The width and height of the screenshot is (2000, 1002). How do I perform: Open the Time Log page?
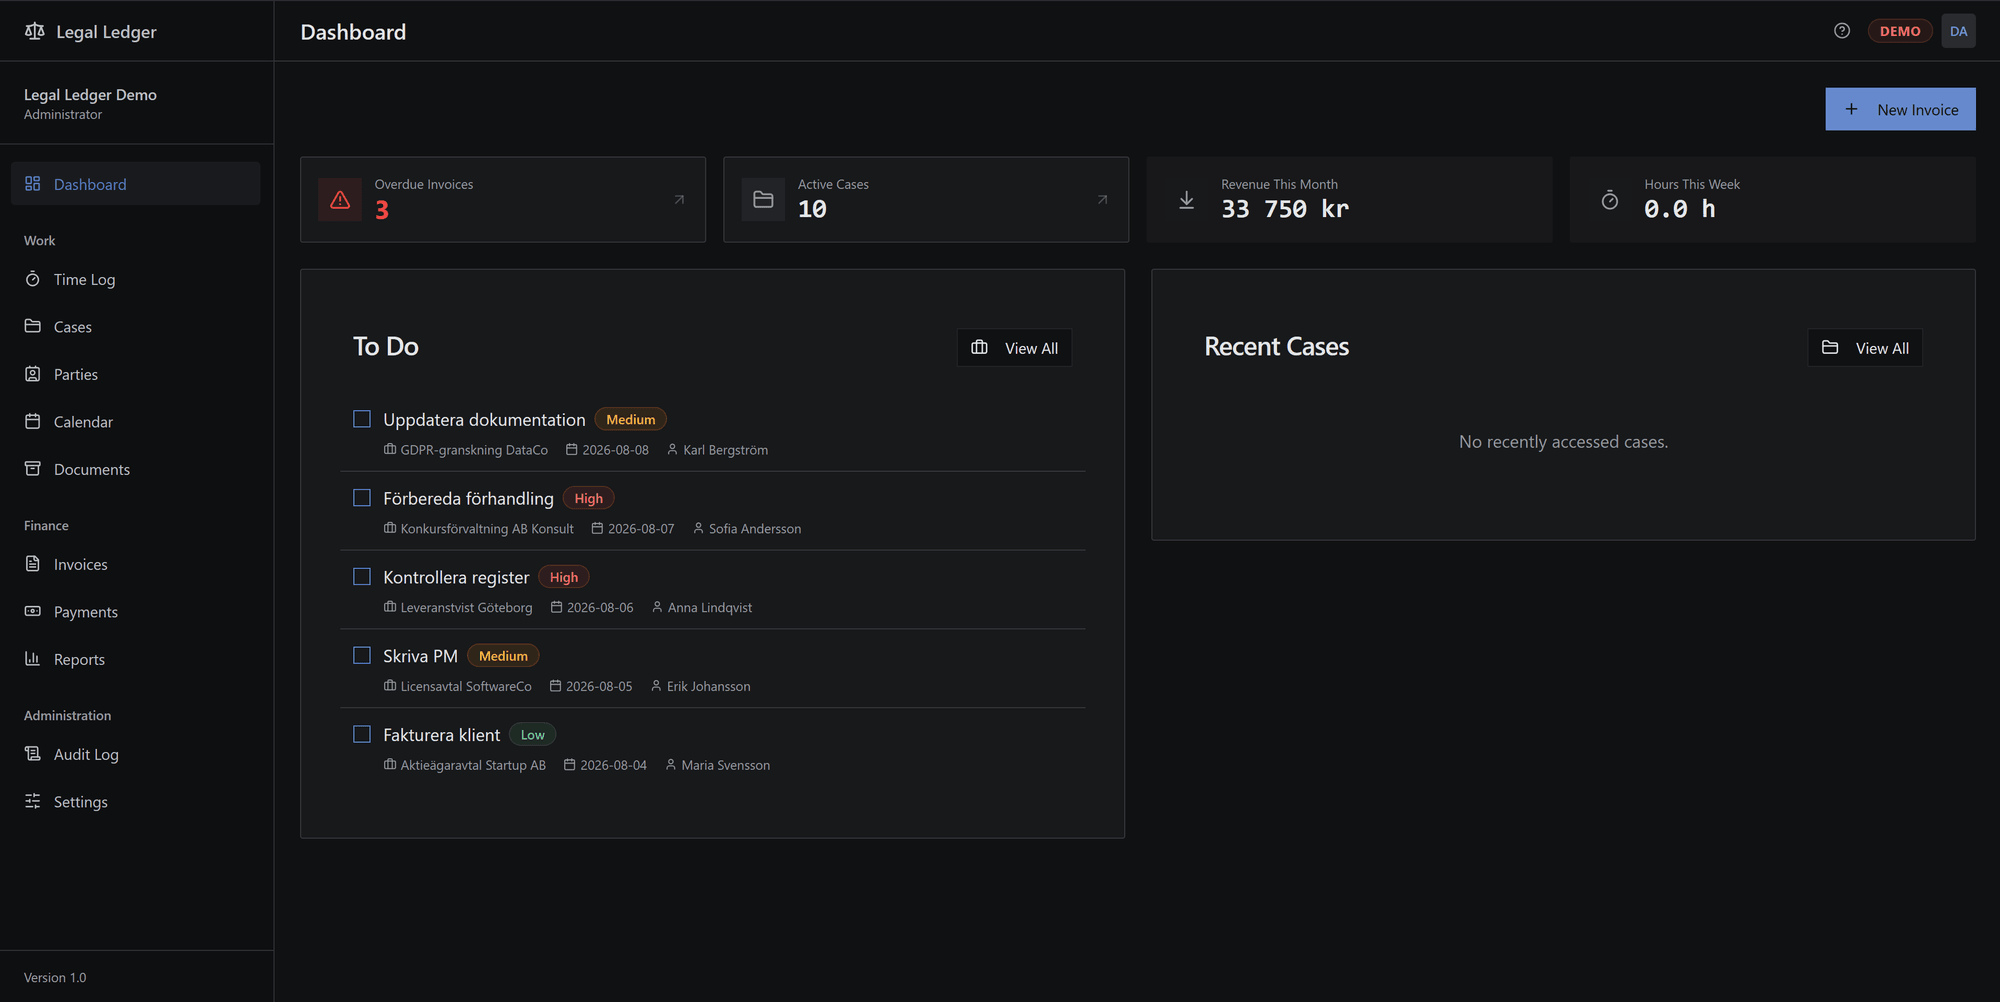tap(136, 279)
